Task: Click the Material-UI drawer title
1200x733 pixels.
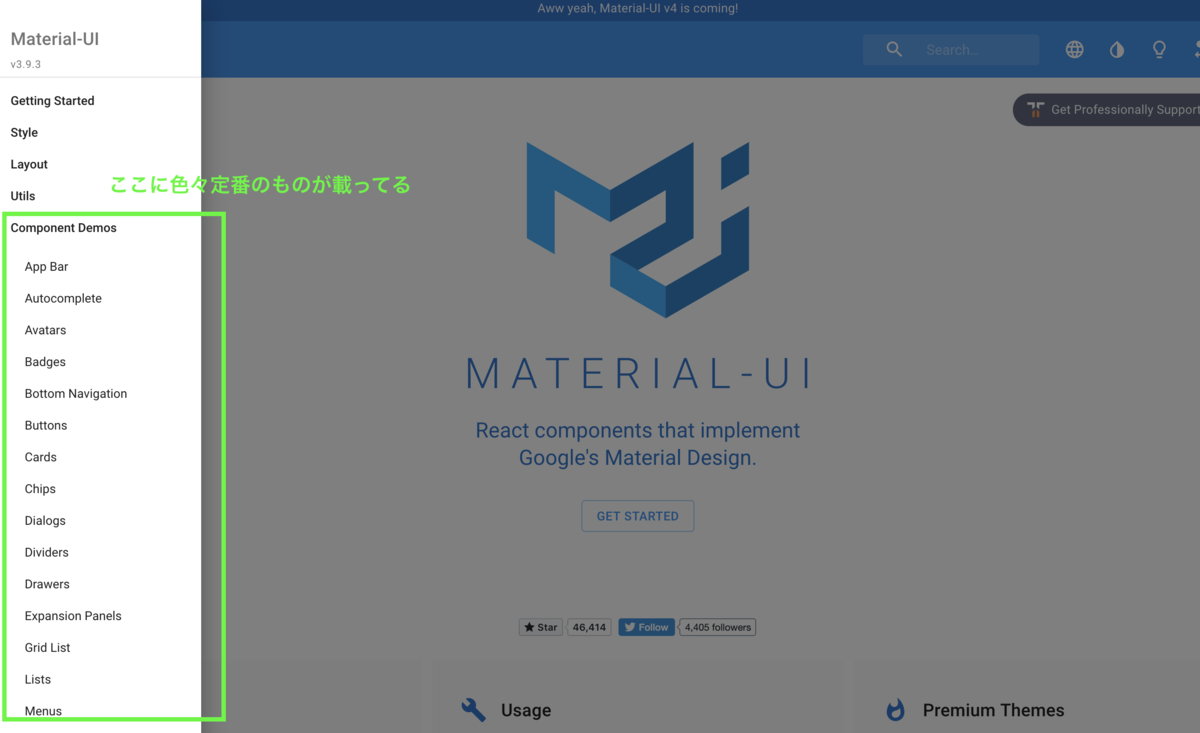Action: click(x=55, y=39)
